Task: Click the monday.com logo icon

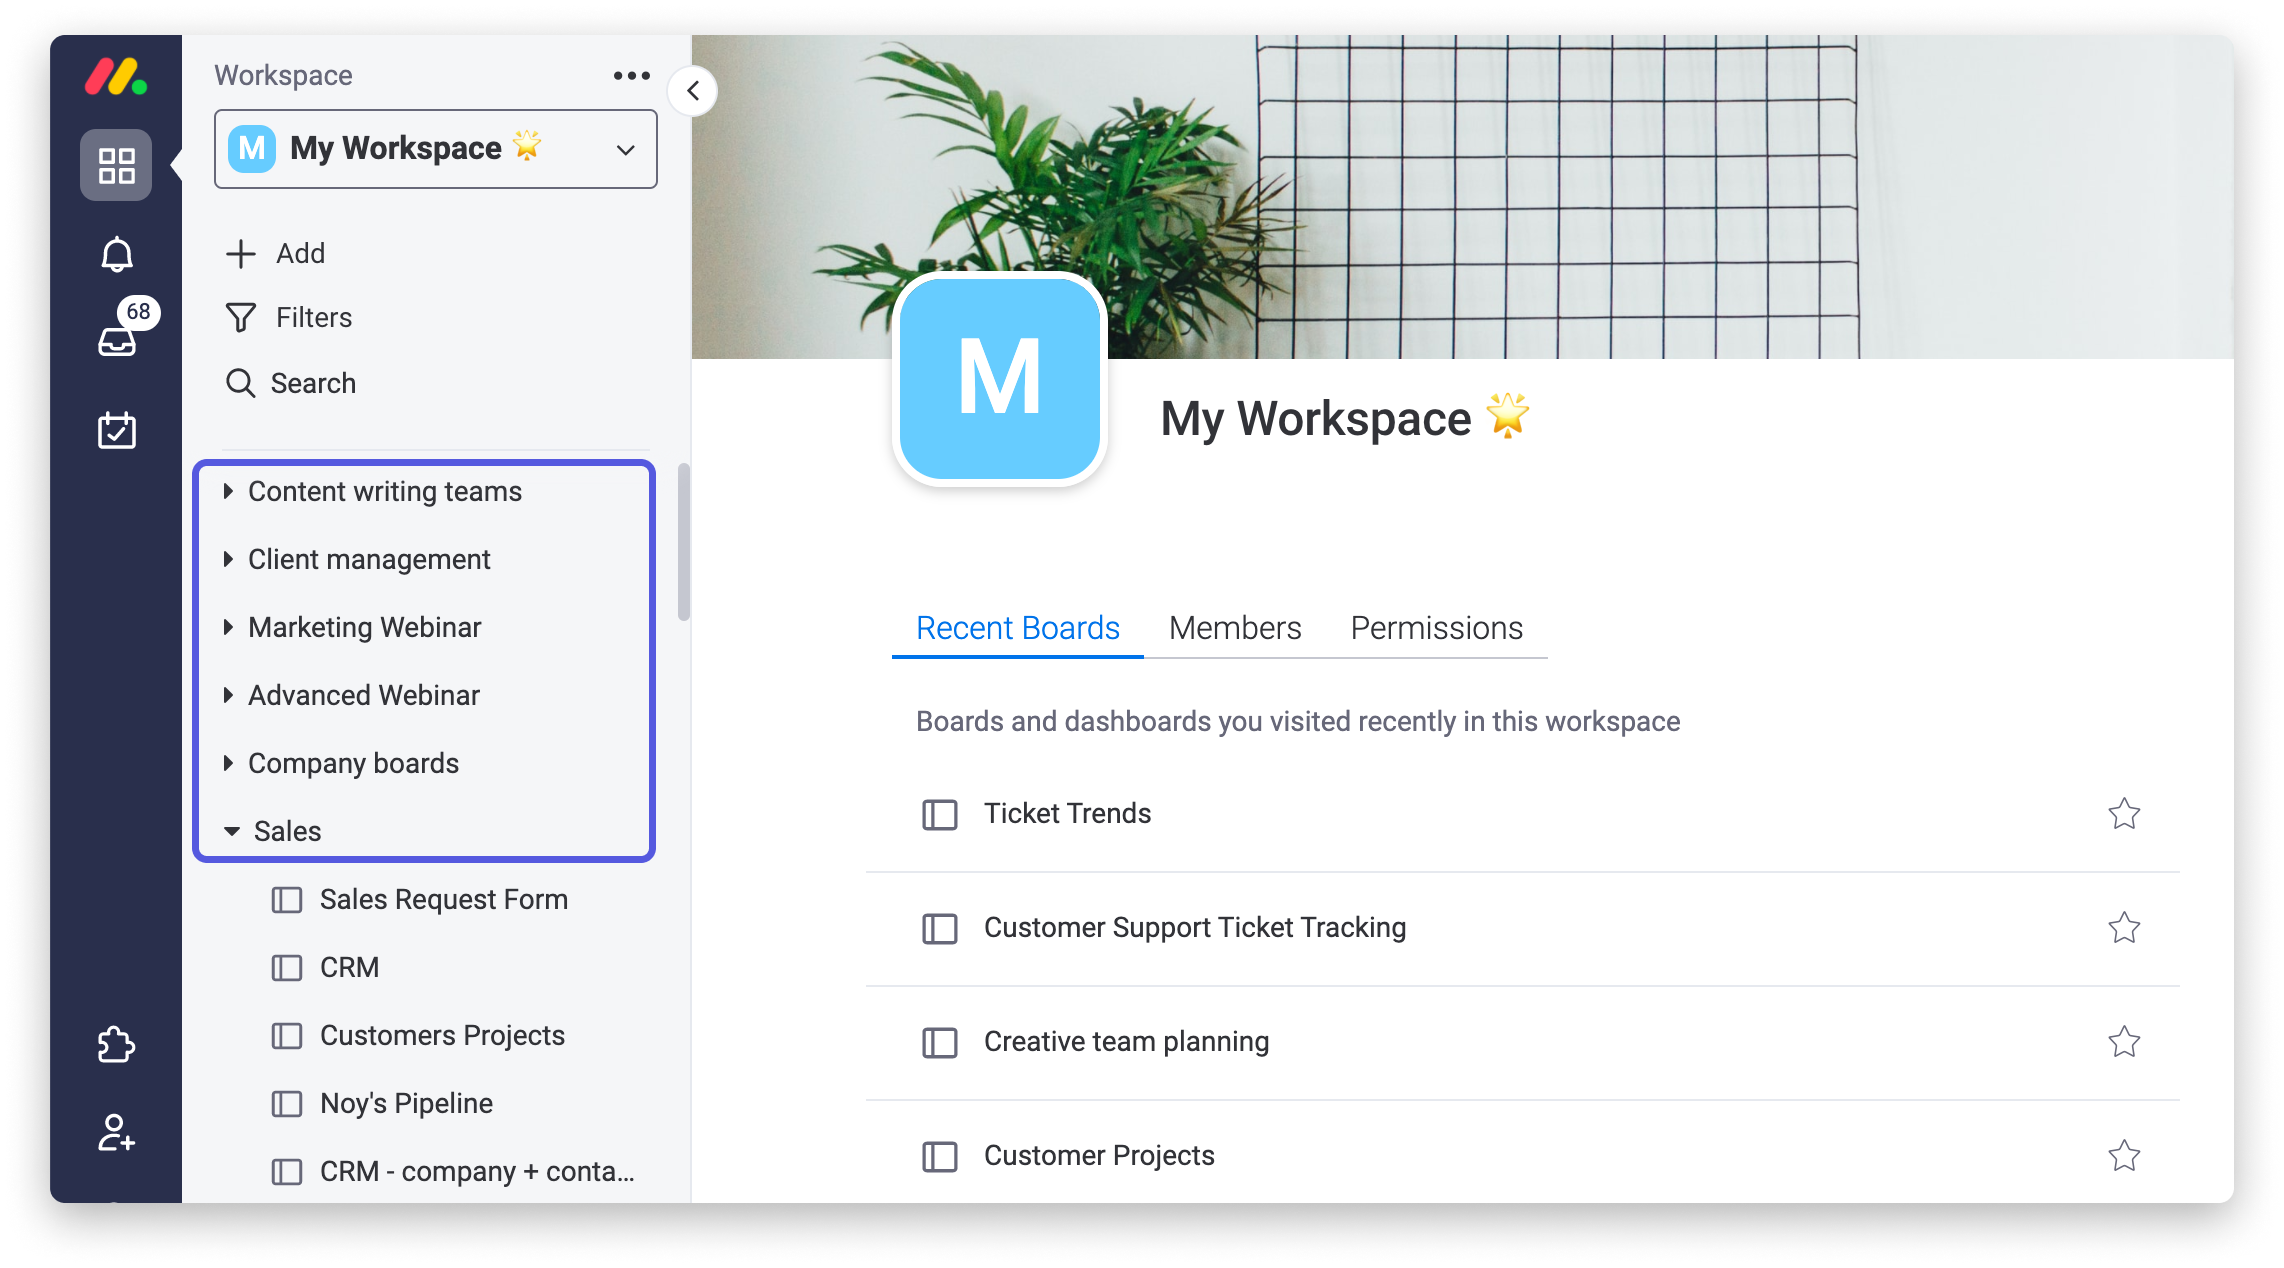Action: click(x=116, y=77)
